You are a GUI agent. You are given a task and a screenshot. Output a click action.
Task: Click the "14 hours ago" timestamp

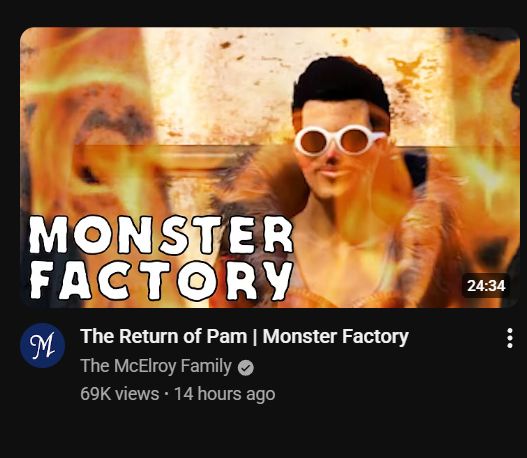[x=225, y=393]
